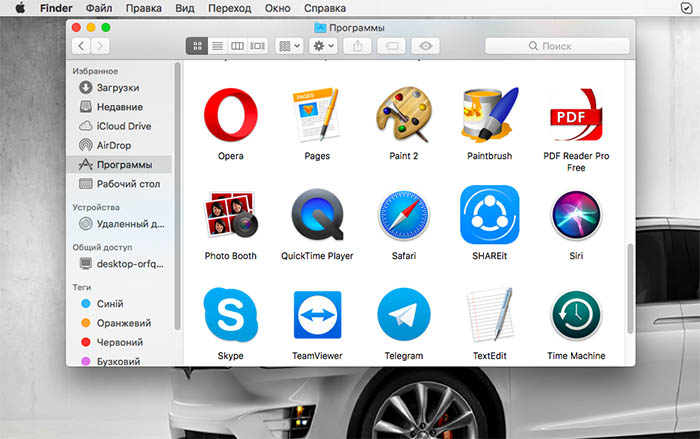This screenshot has width=700, height=439.
Task: Click the Time Machine icon
Action: coord(576,315)
